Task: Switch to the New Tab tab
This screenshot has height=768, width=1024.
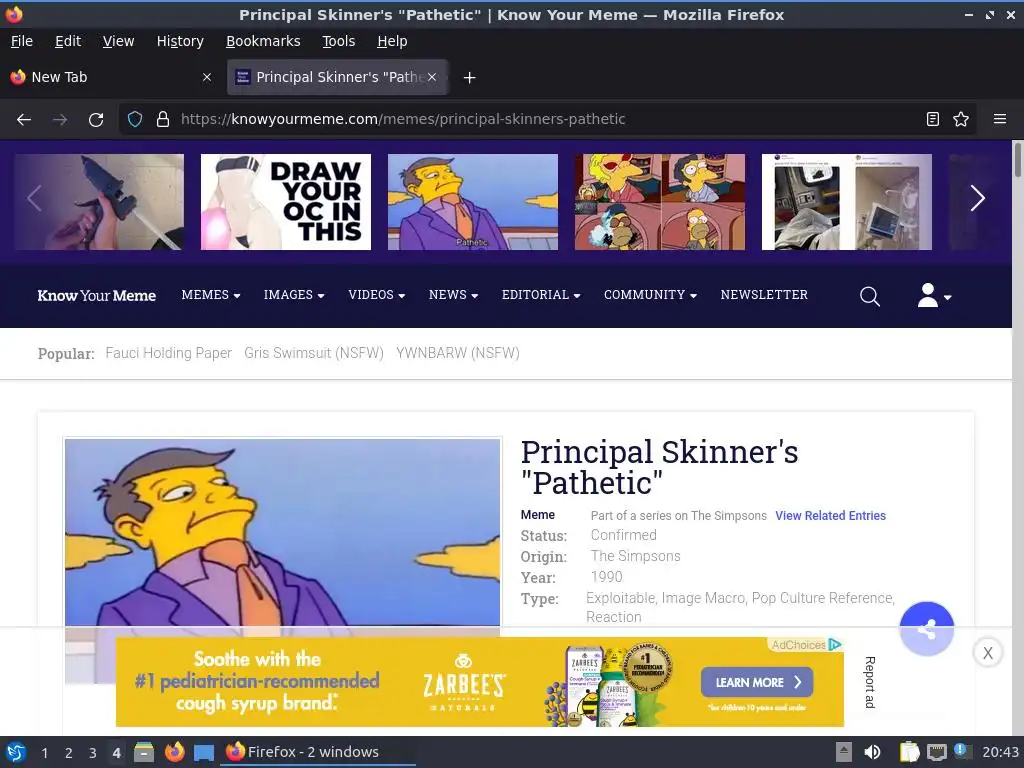Action: [111, 77]
